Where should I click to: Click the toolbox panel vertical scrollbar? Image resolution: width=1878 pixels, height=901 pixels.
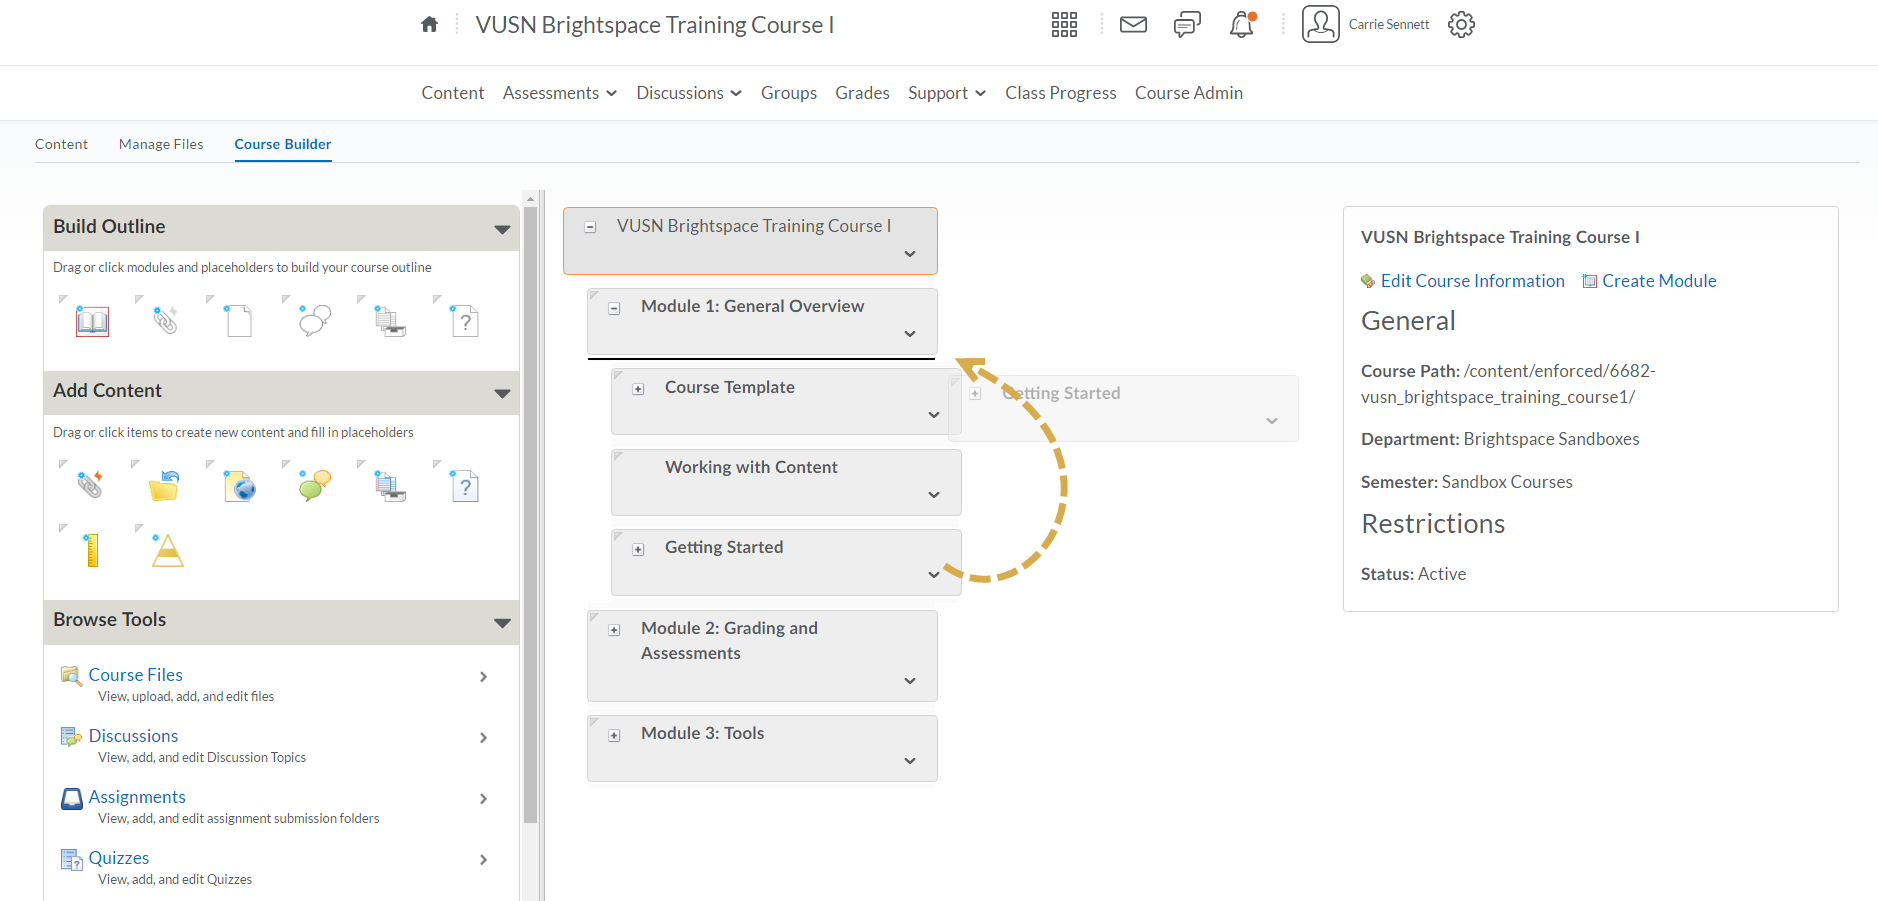click(531, 515)
